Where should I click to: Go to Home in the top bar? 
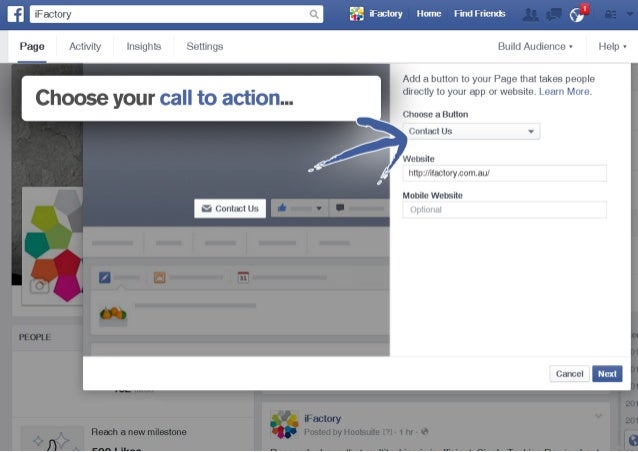pyautogui.click(x=428, y=14)
